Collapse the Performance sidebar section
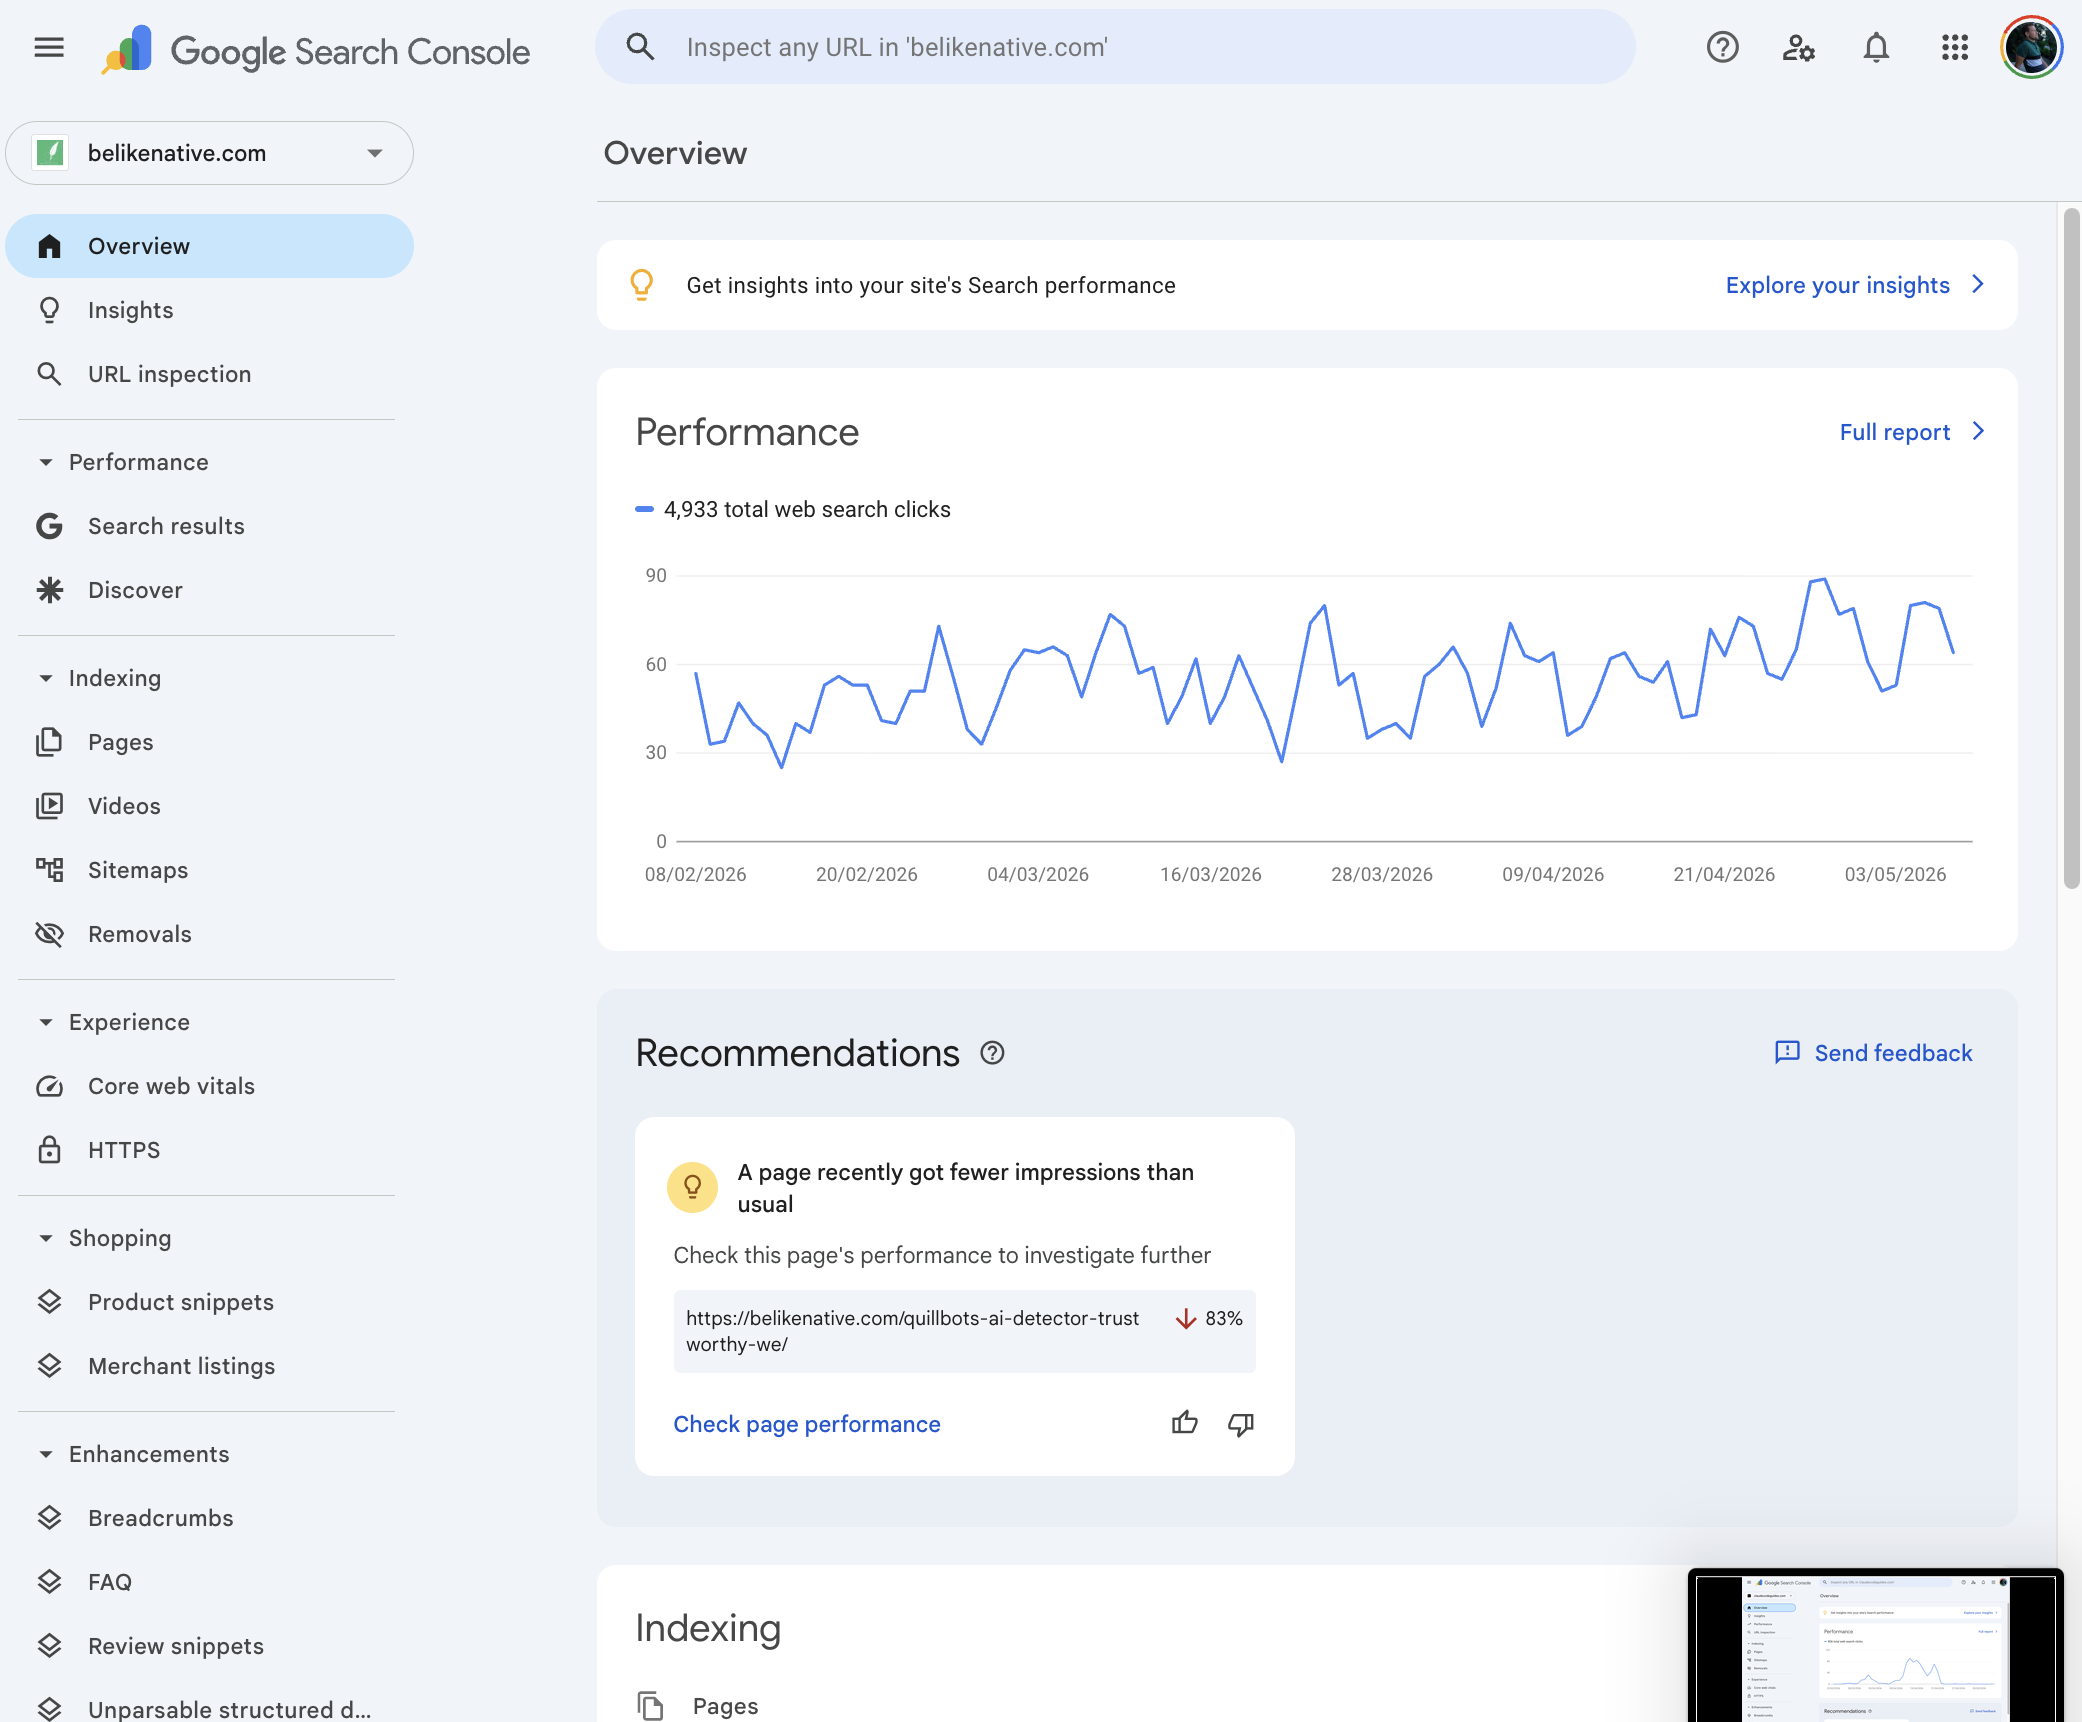This screenshot has height=1722, width=2082. [x=46, y=462]
